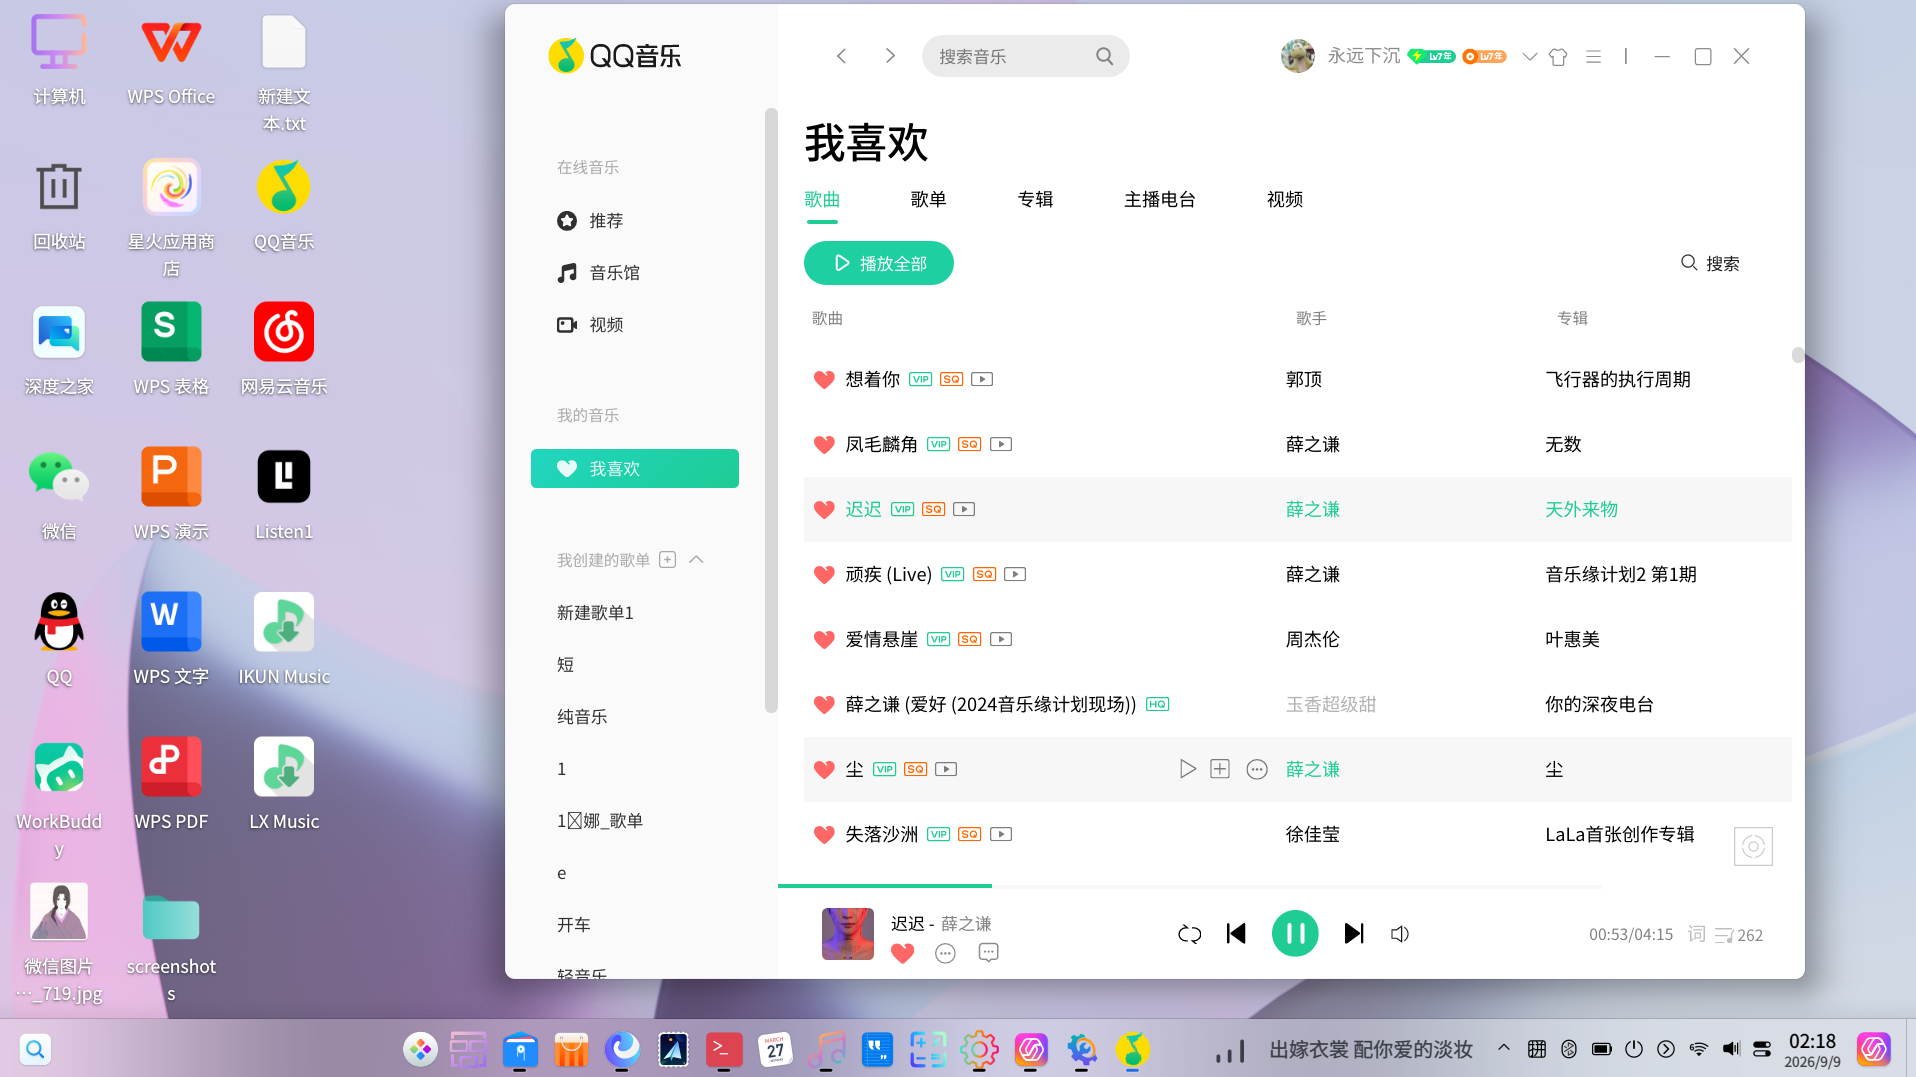Seek in the playback progress bar
The height and width of the screenshot is (1077, 1916).
pos(1190,886)
